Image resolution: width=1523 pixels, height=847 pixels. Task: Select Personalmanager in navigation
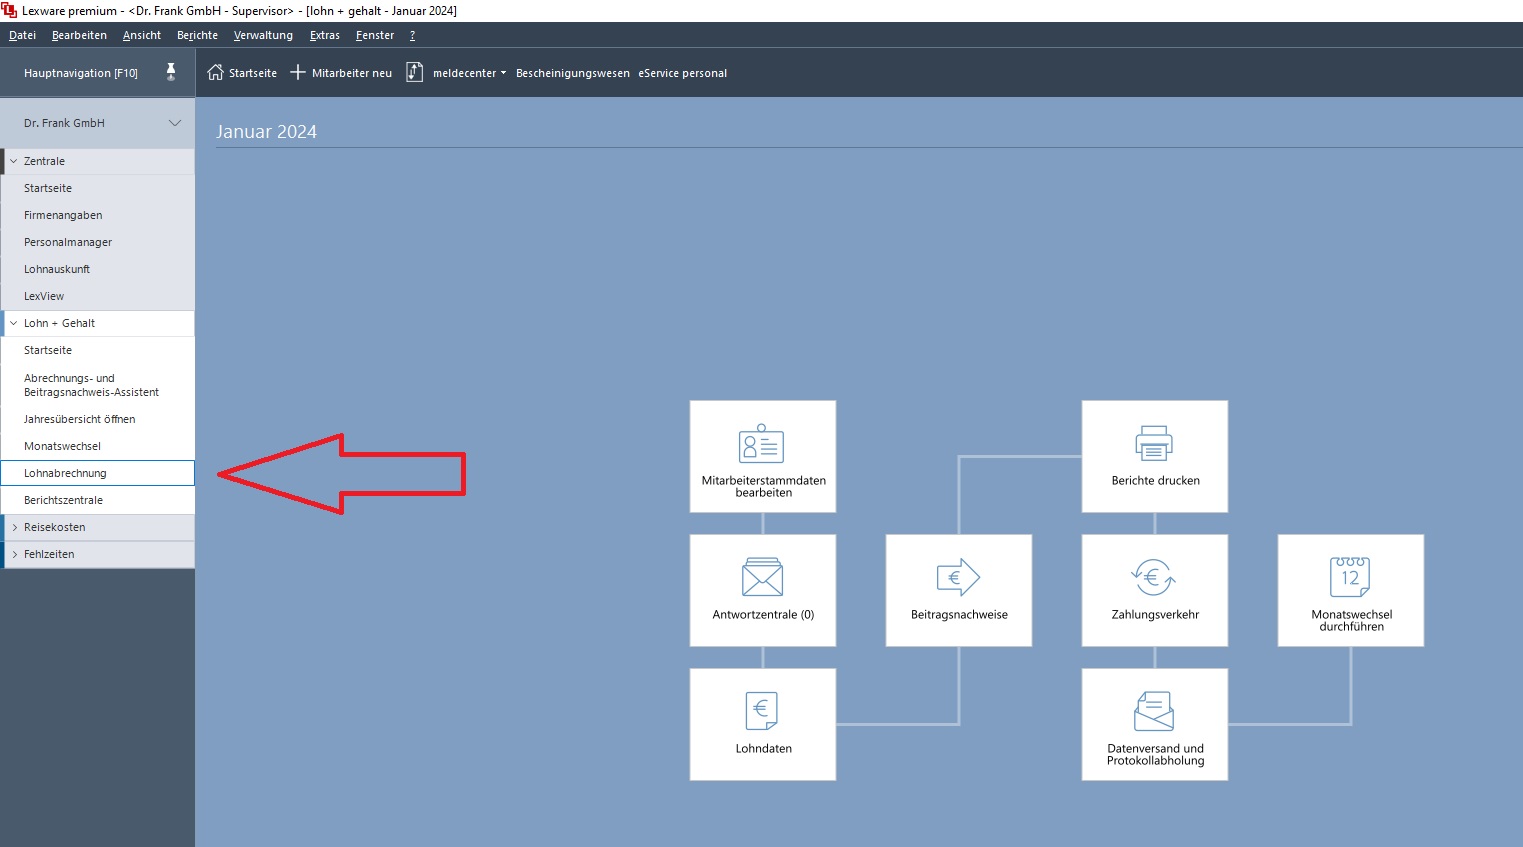click(97, 242)
